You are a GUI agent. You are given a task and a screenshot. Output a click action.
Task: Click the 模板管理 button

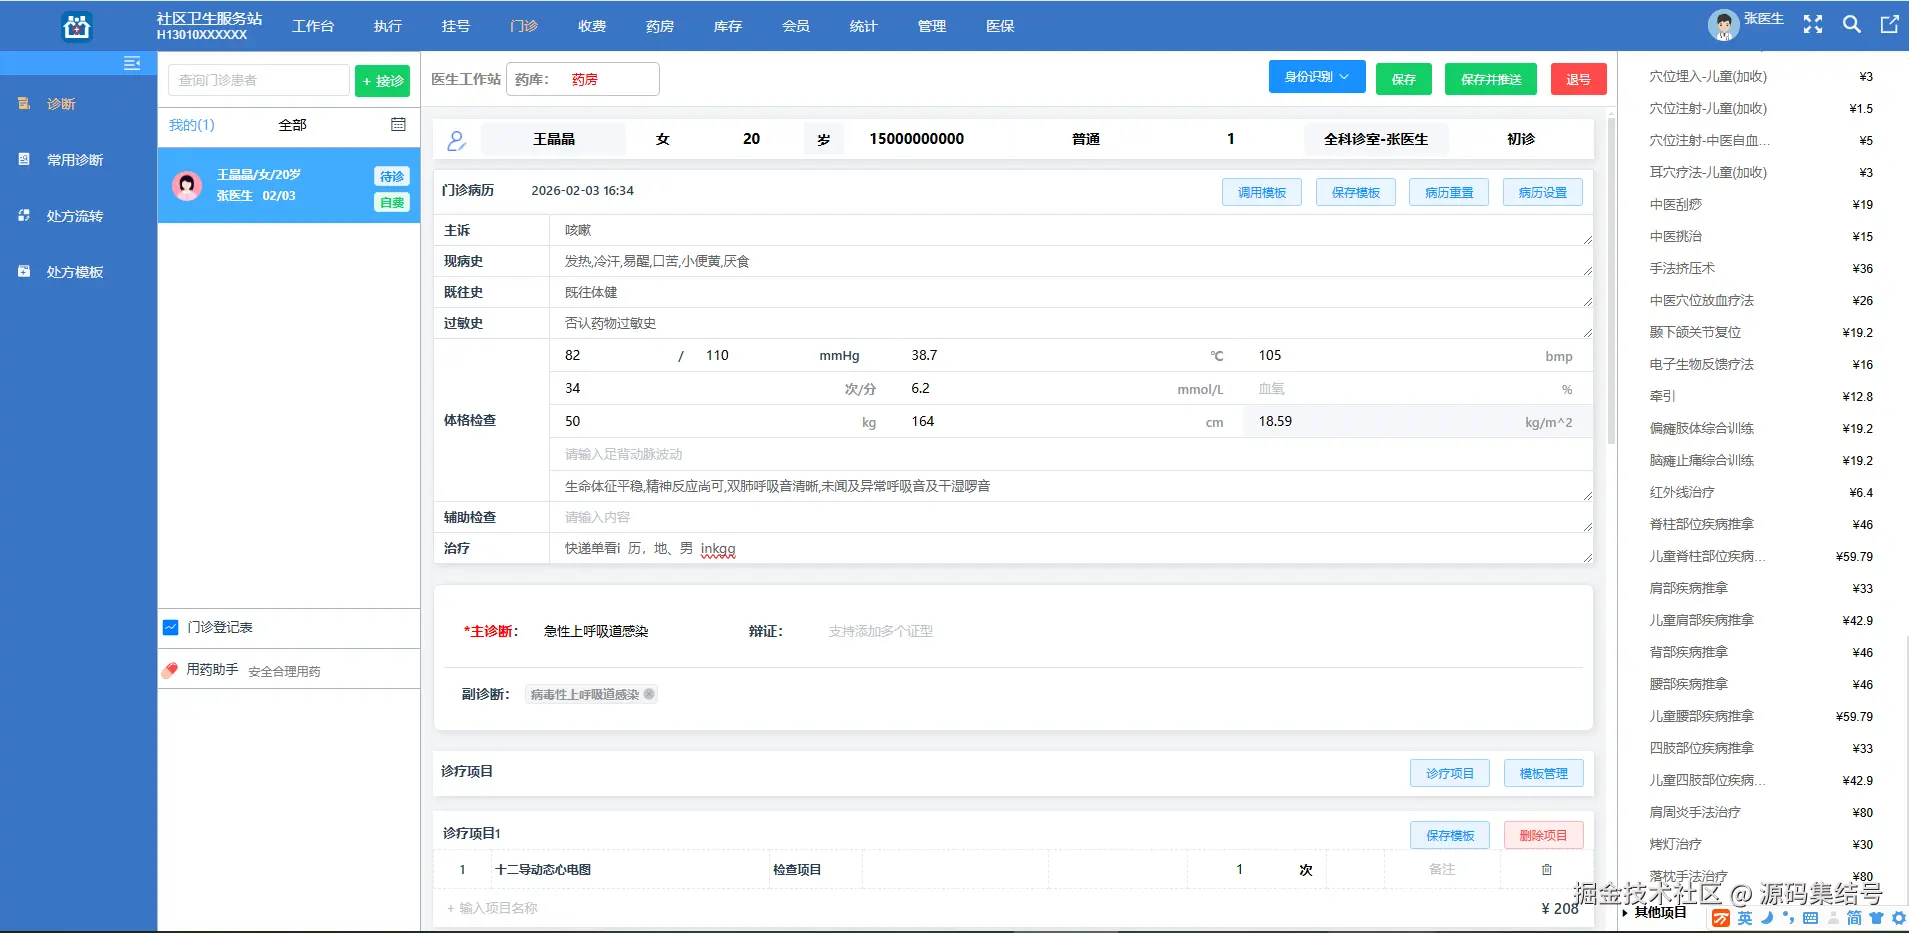tap(1544, 773)
